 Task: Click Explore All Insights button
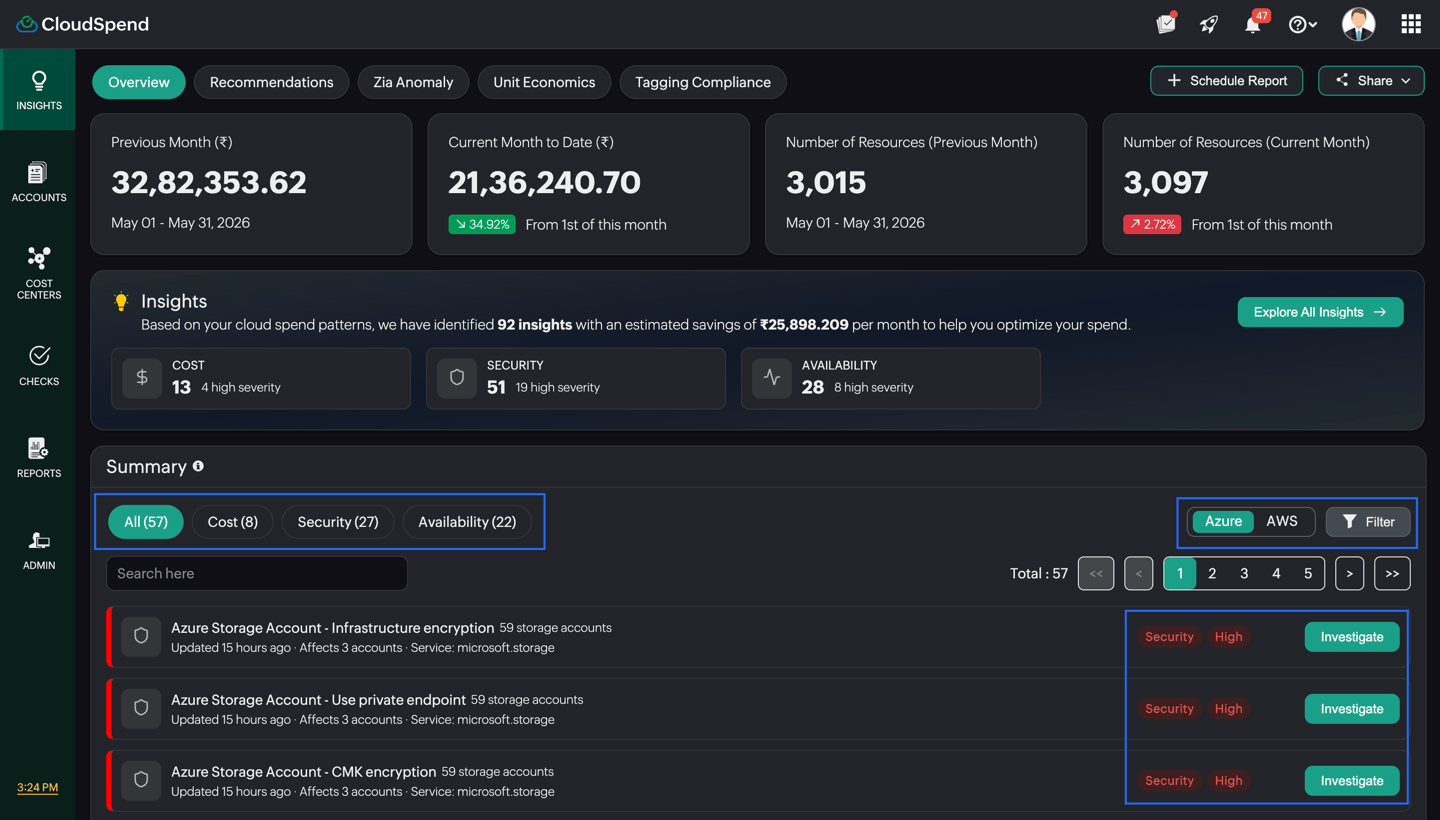tap(1320, 312)
